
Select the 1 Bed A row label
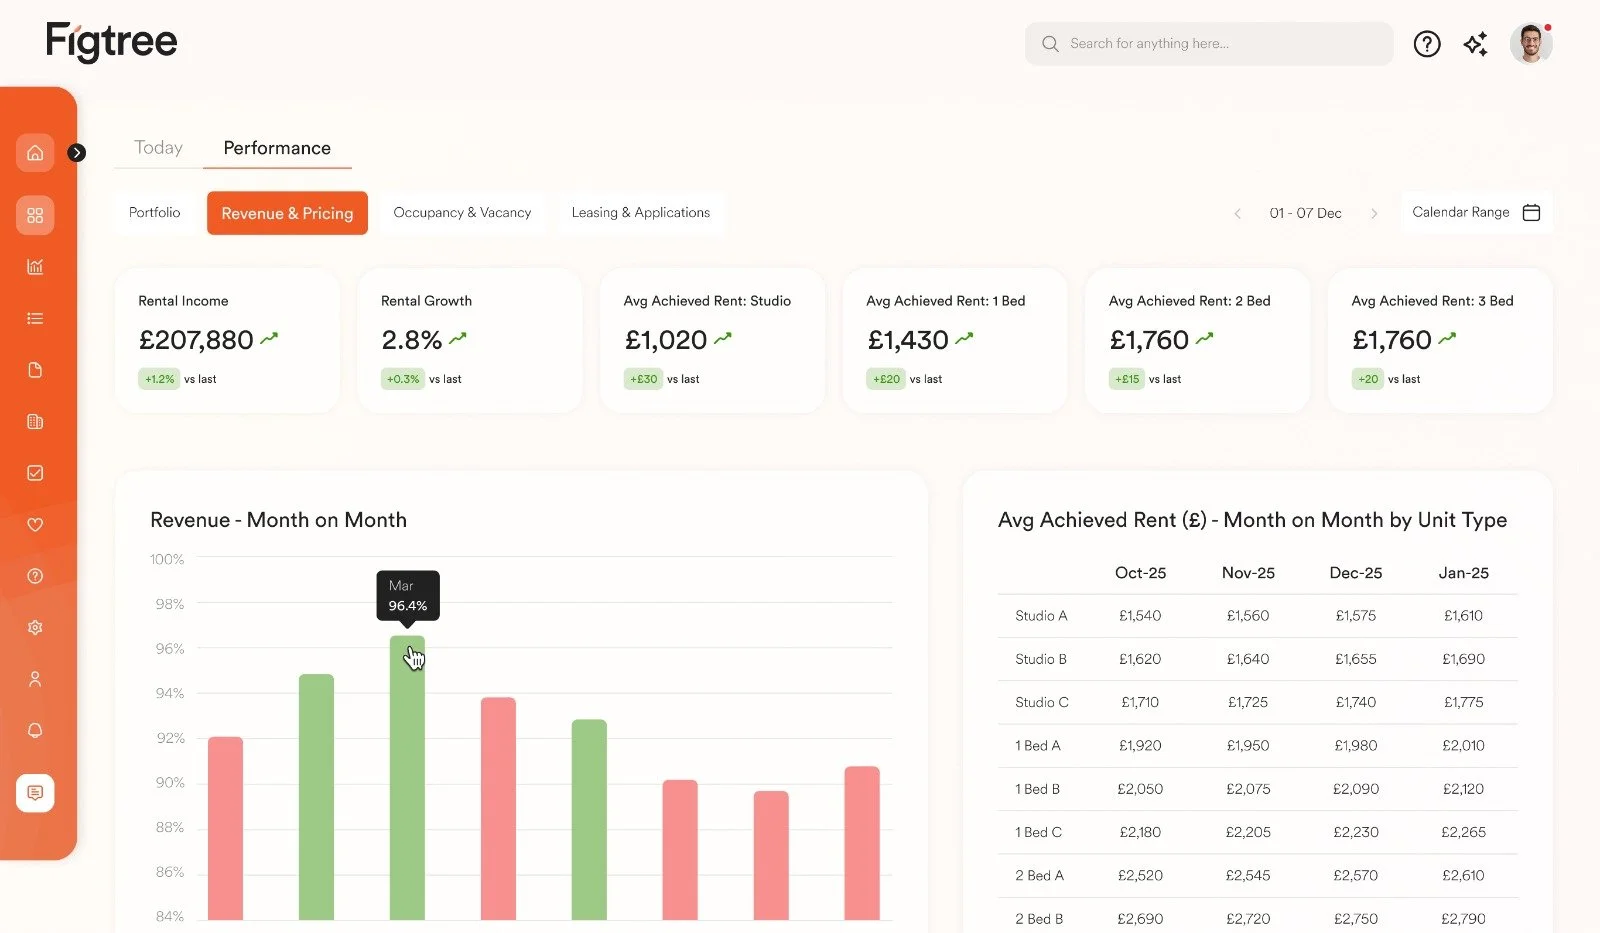click(1038, 746)
